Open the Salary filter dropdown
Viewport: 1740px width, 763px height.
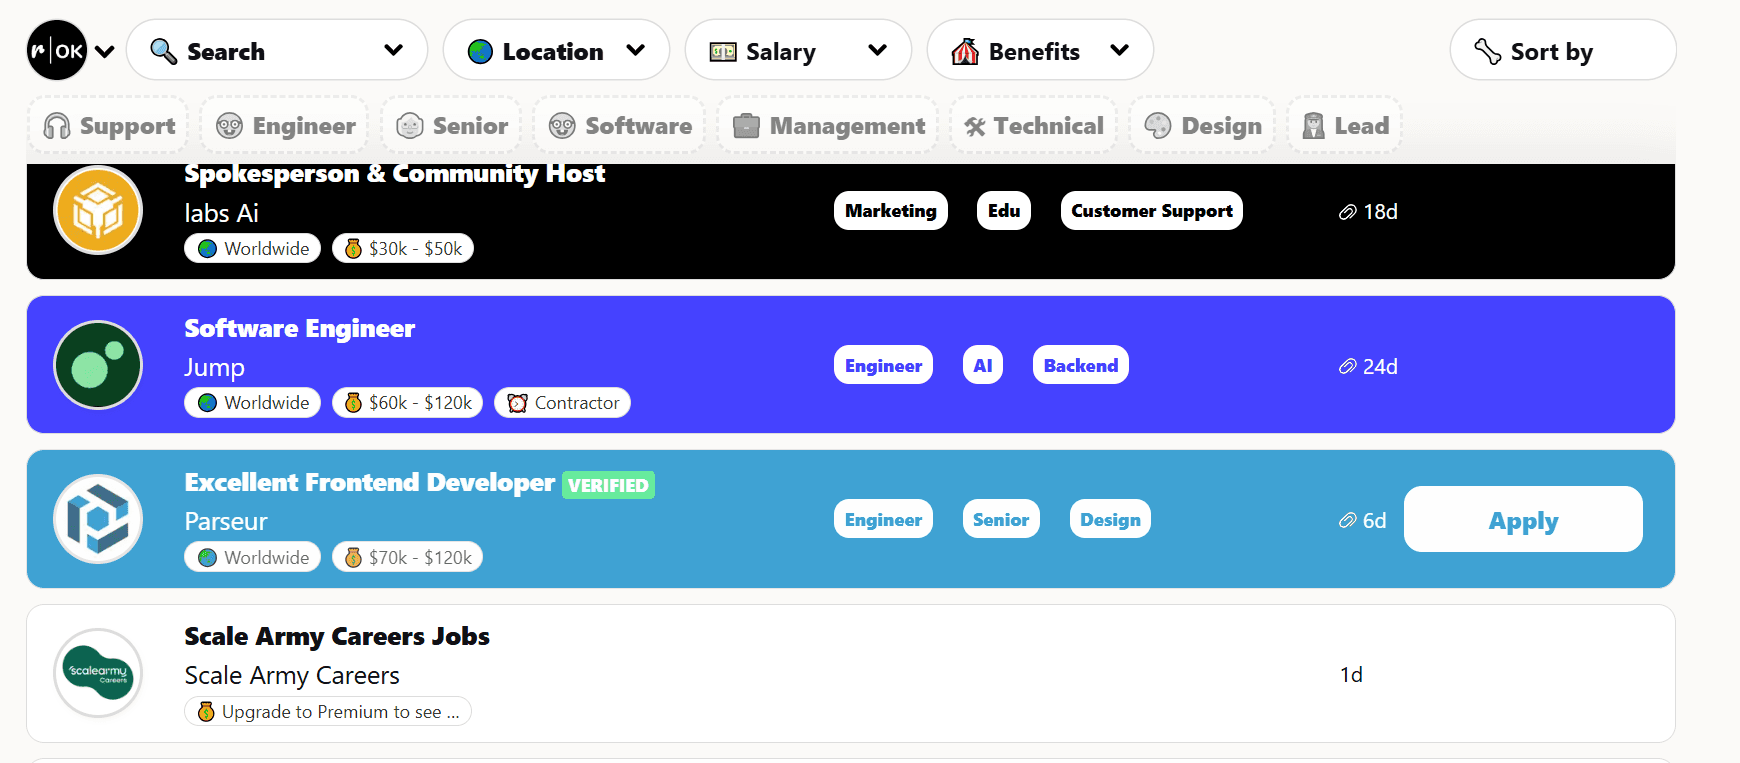click(x=798, y=50)
